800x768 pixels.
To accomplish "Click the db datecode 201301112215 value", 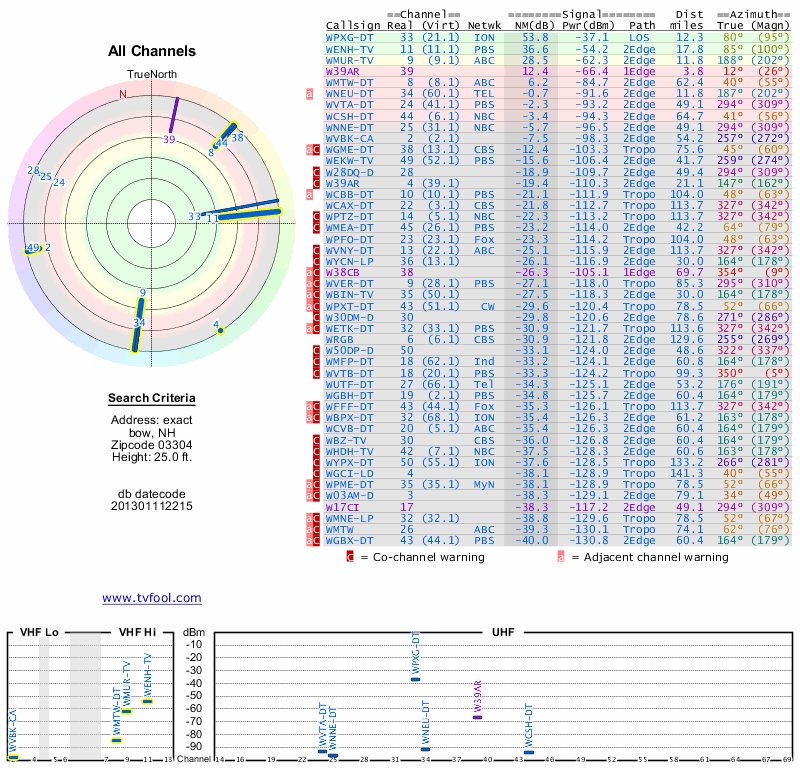I will pos(152,506).
